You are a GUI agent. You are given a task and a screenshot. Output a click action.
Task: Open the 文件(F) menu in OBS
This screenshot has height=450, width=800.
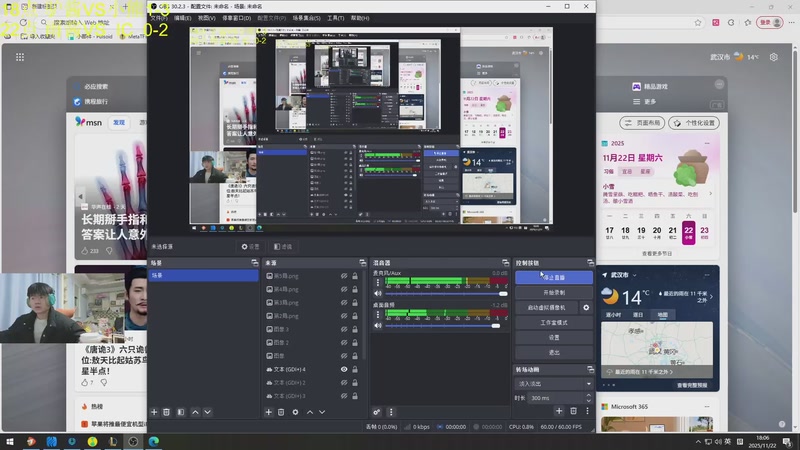coord(159,18)
